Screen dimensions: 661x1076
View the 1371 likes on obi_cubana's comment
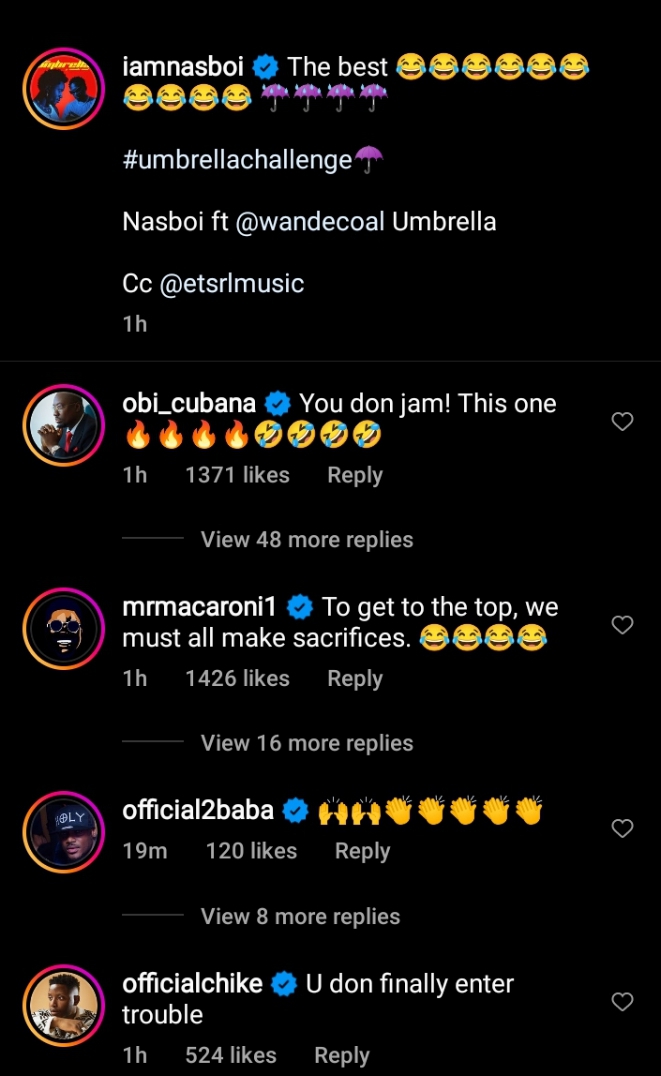237,475
